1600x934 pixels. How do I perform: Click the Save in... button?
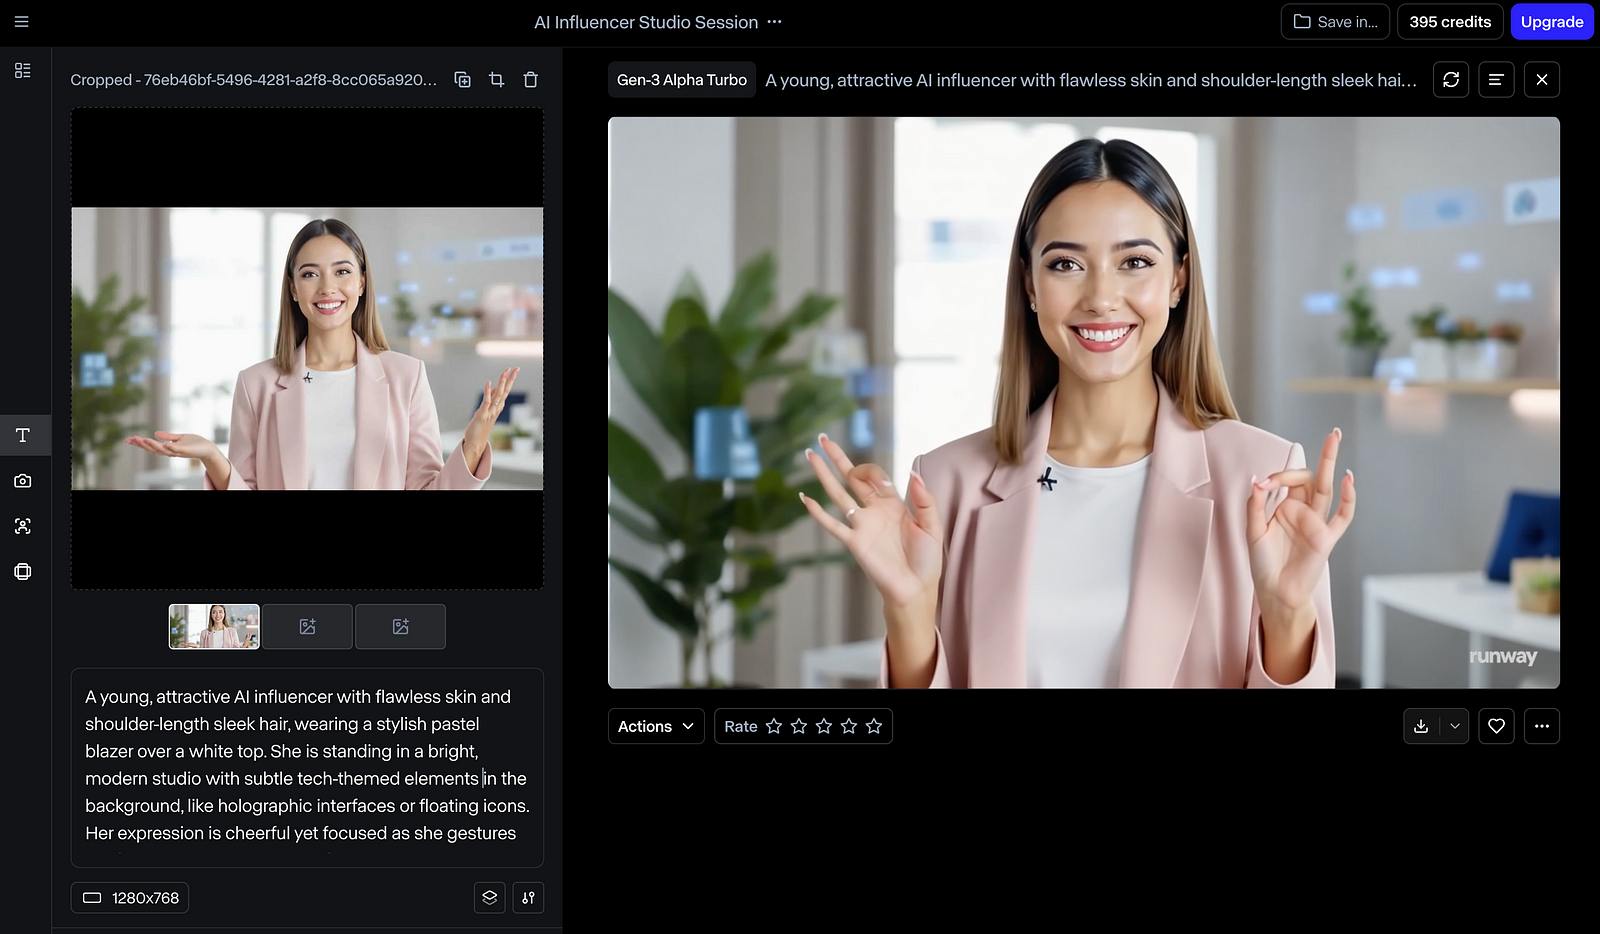click(x=1334, y=21)
